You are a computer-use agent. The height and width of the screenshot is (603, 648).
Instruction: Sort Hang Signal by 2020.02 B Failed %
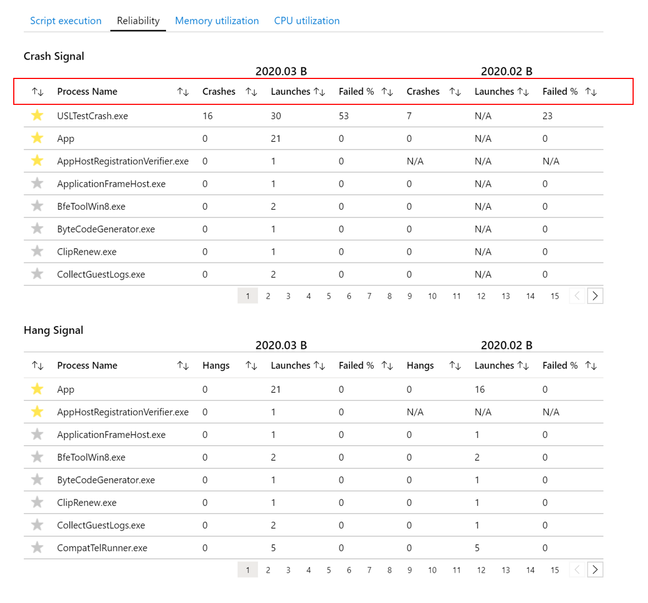click(x=591, y=366)
